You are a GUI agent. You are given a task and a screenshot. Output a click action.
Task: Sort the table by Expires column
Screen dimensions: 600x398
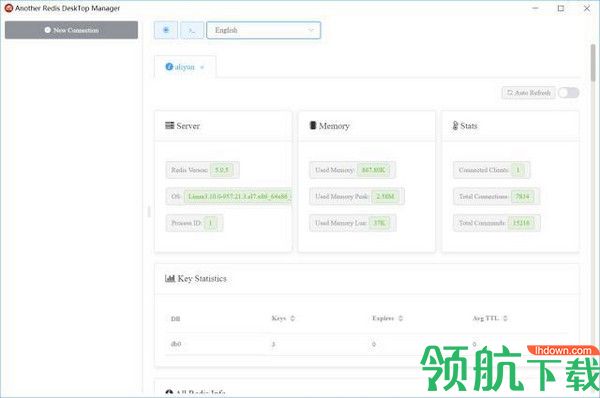click(x=401, y=318)
